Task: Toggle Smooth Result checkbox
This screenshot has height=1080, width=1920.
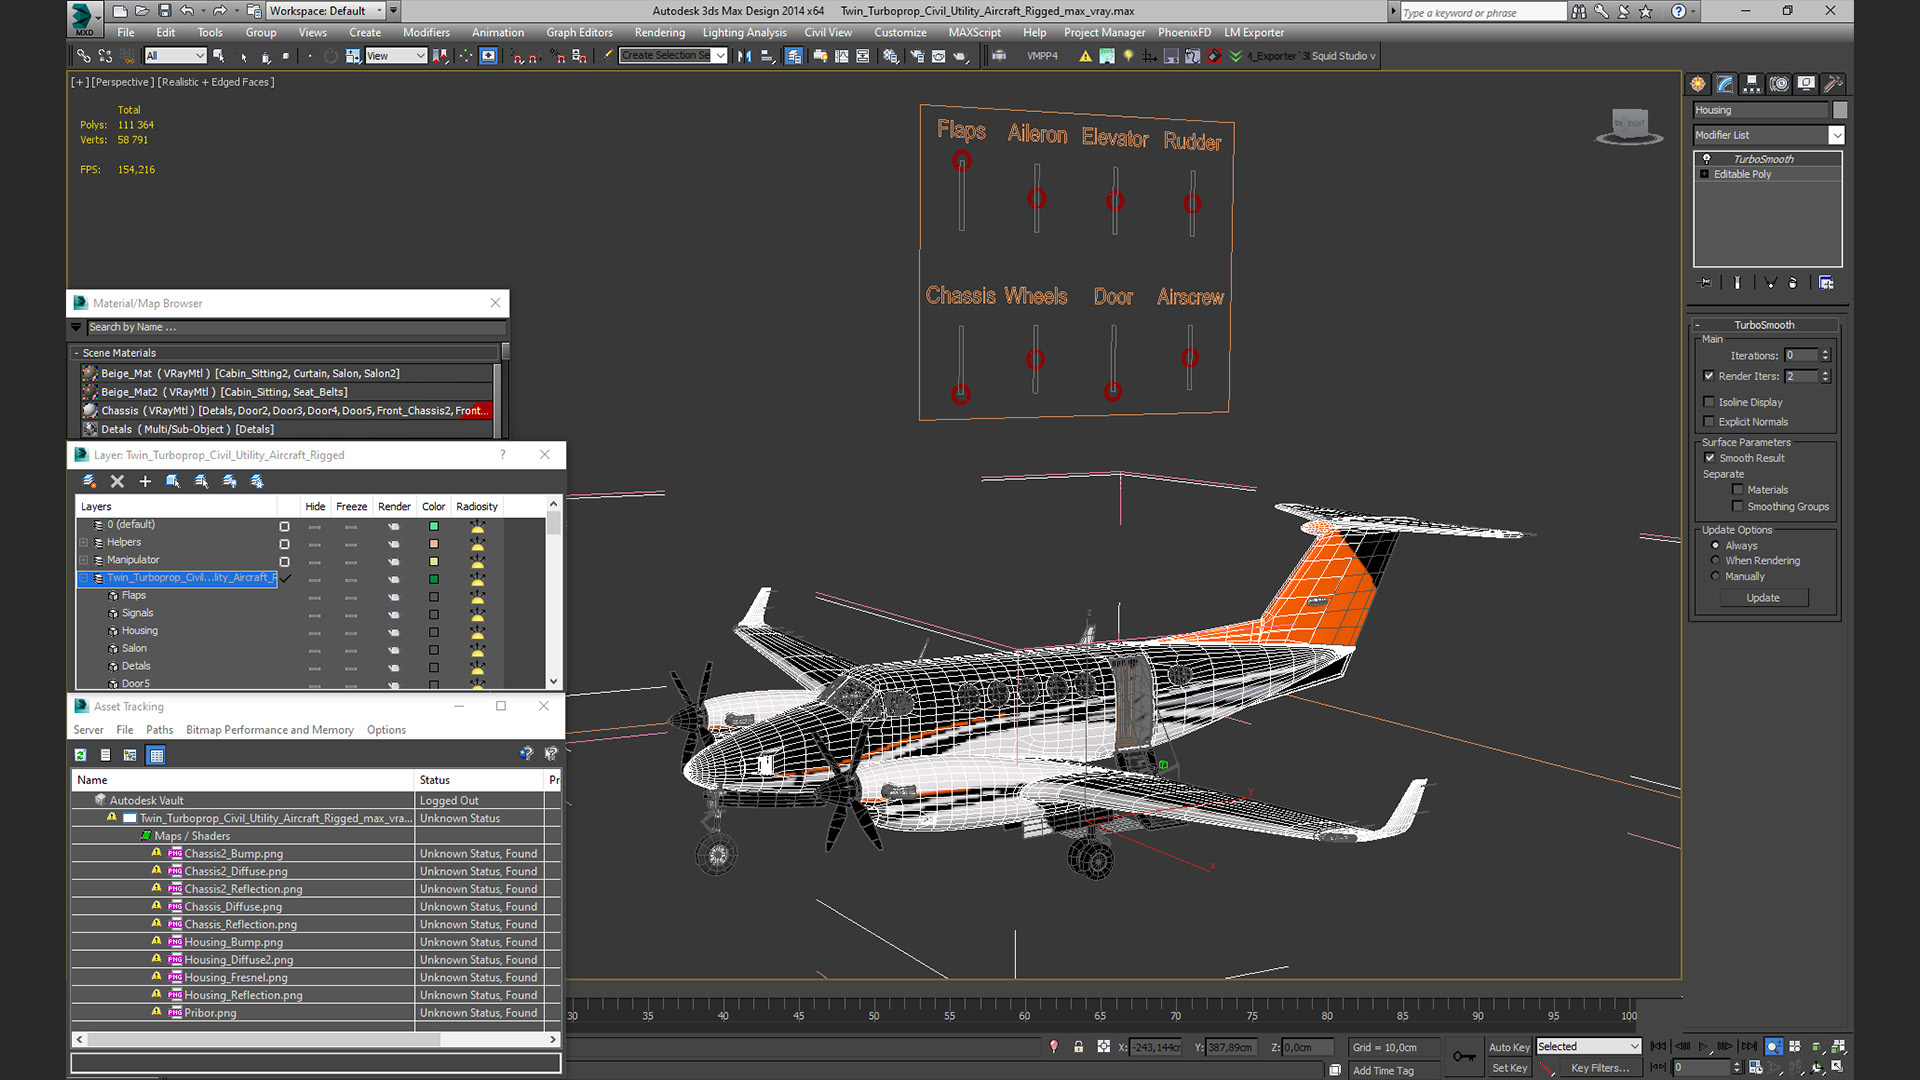Action: [1710, 458]
